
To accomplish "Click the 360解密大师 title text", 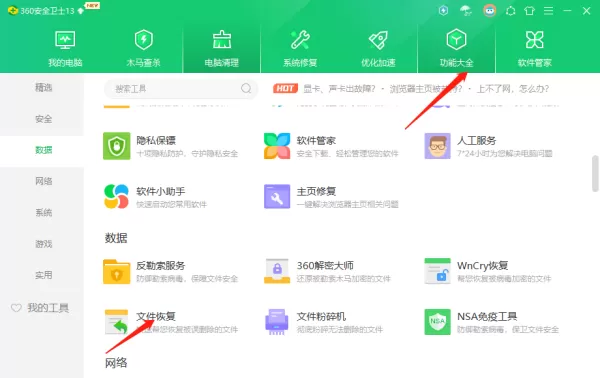I will [325, 265].
